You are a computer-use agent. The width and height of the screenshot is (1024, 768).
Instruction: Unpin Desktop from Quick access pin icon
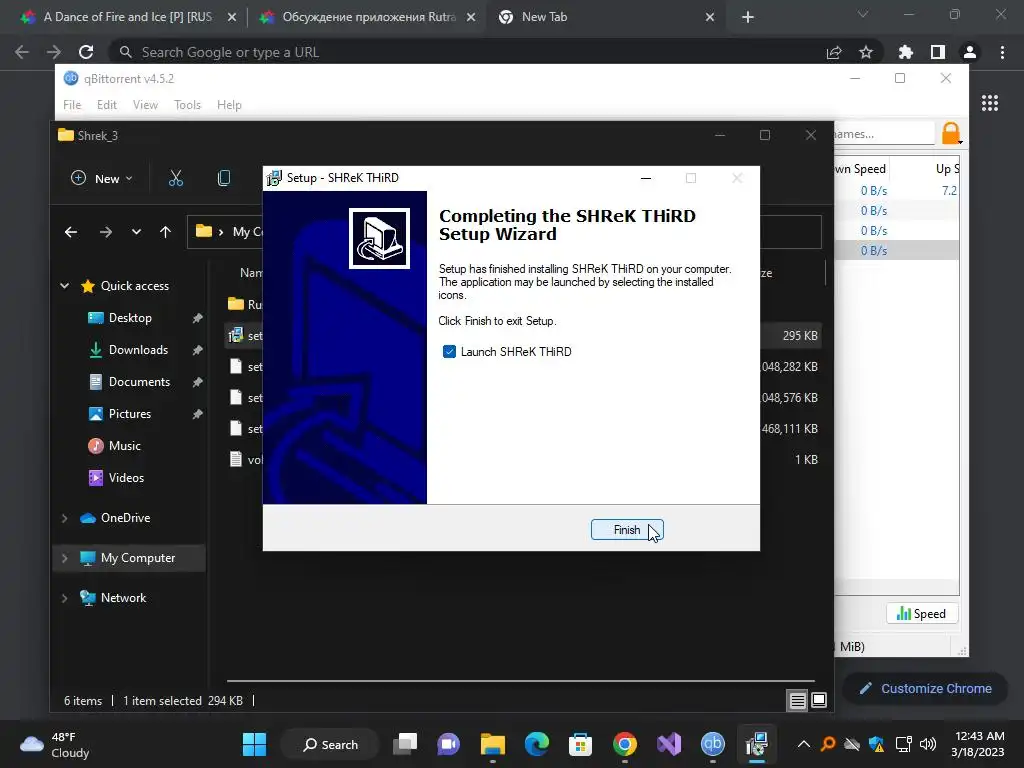point(197,318)
